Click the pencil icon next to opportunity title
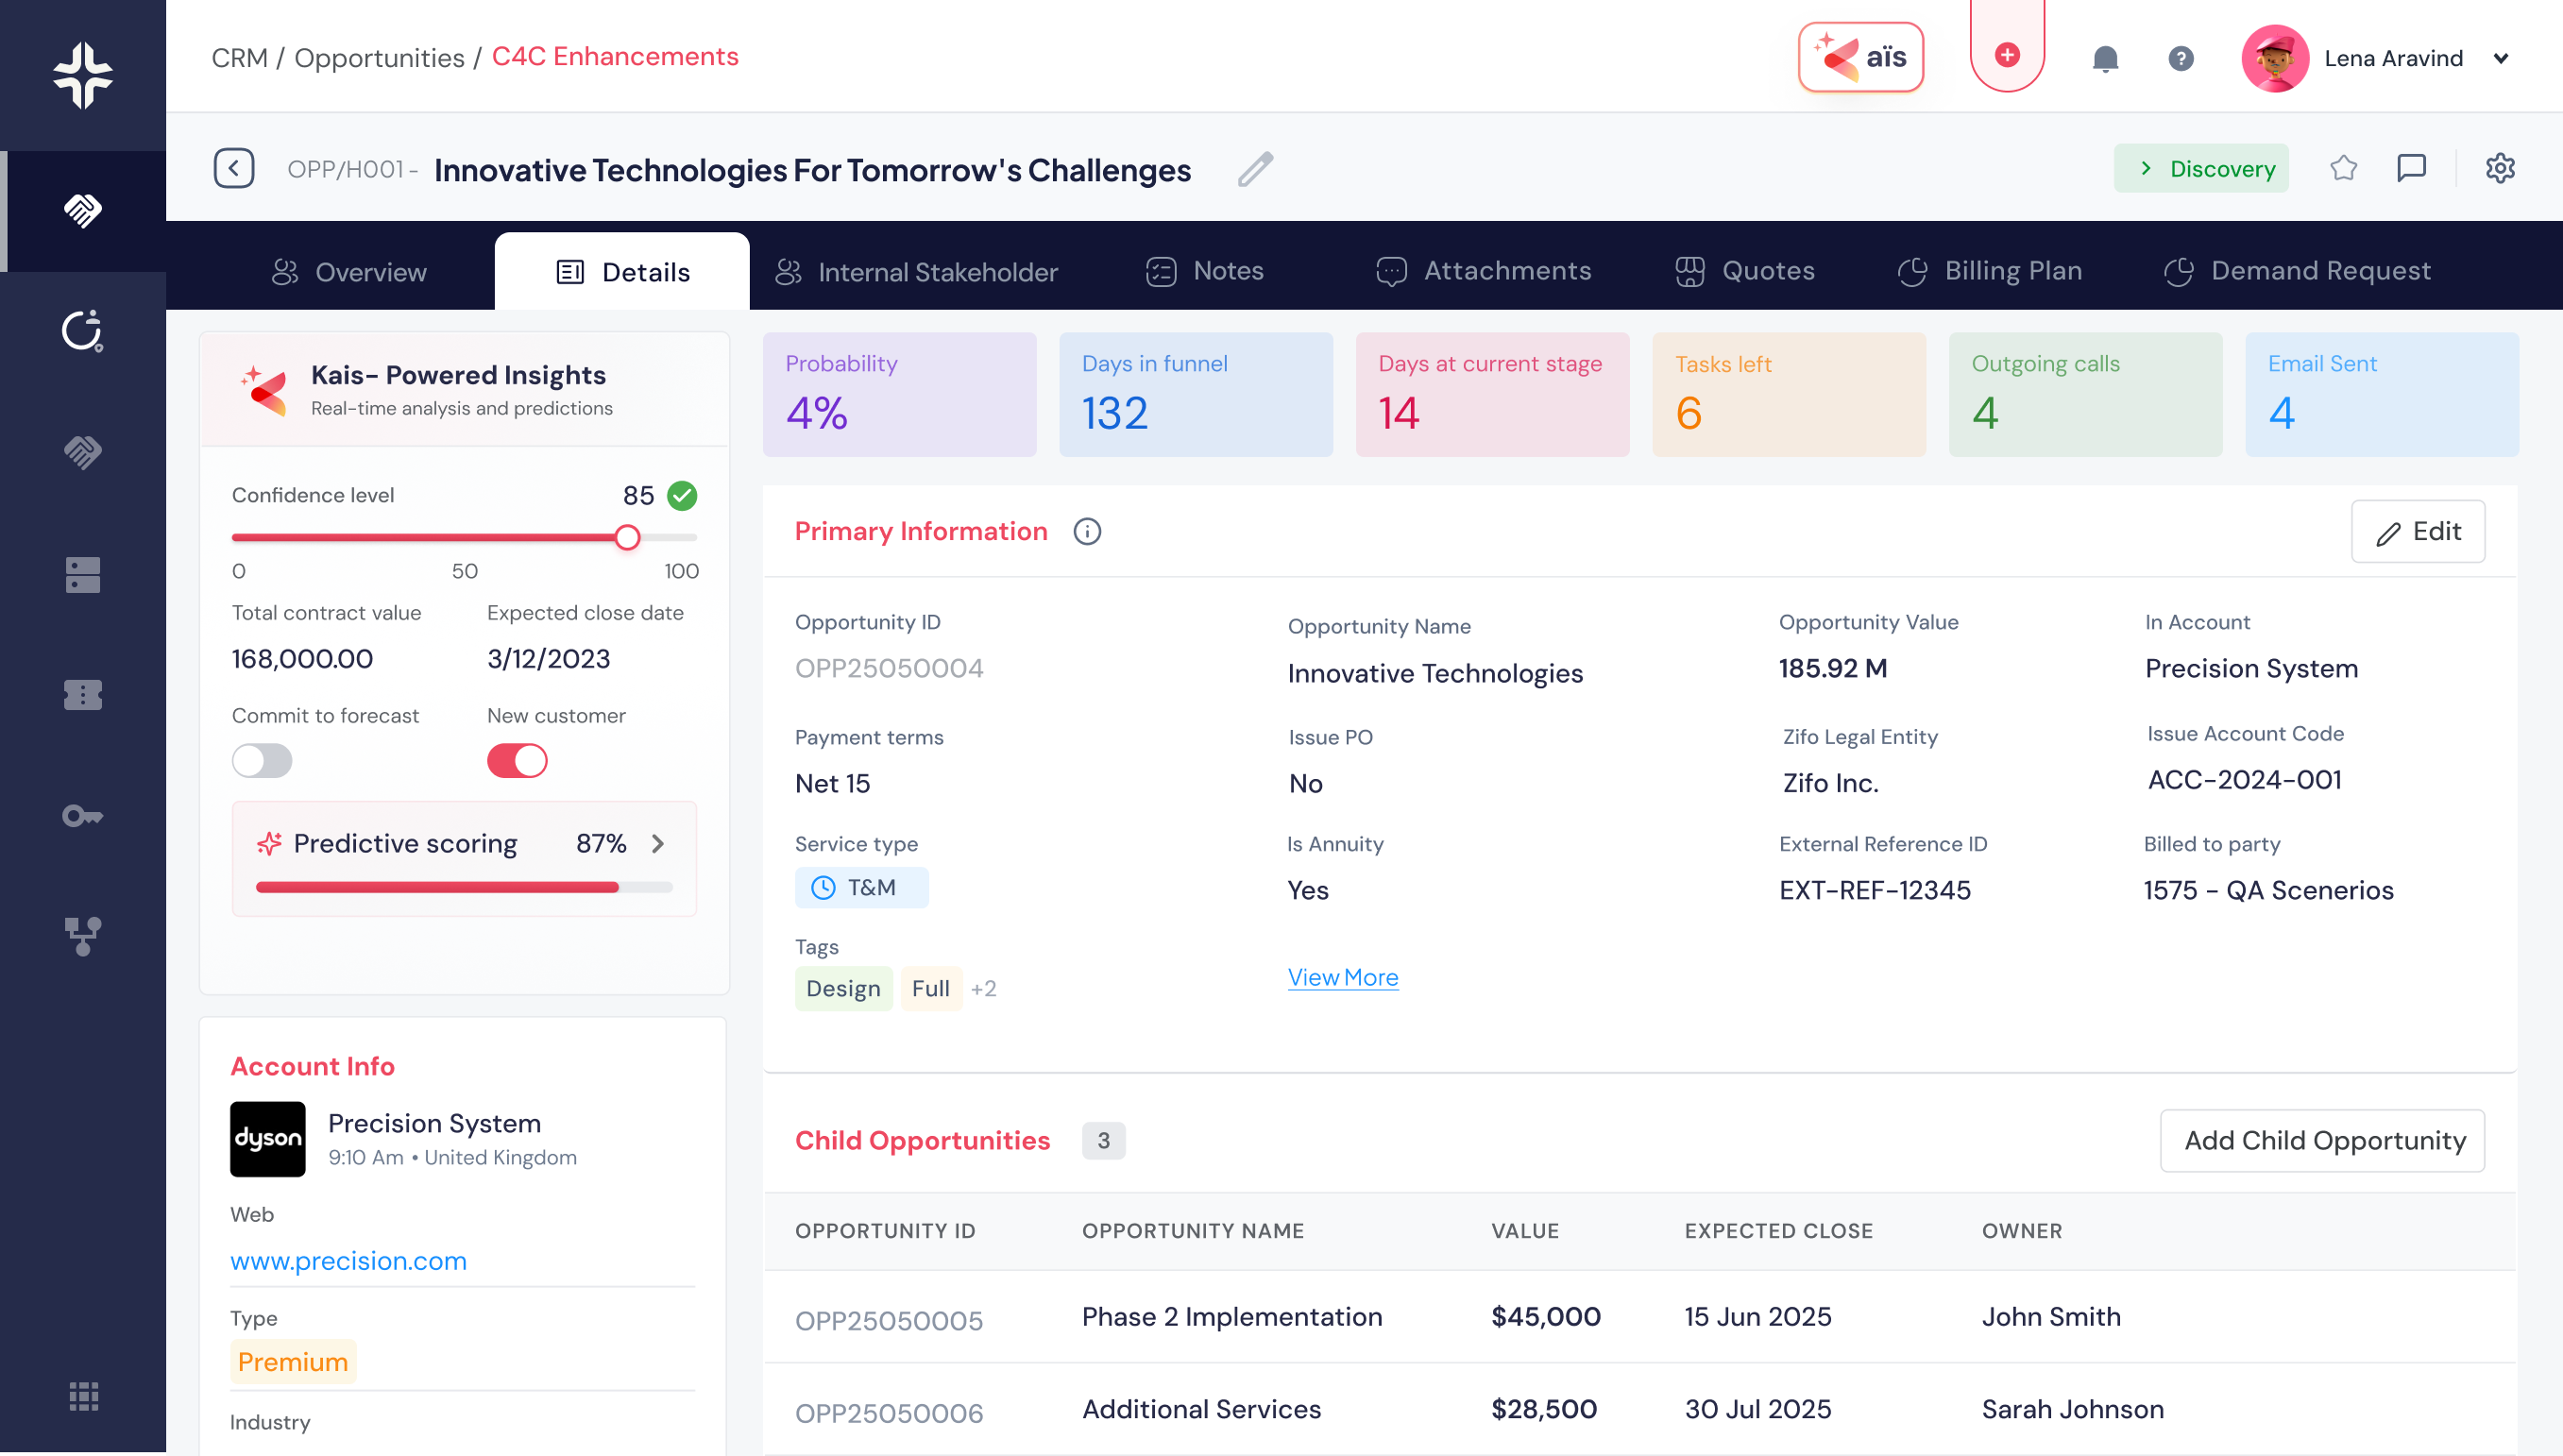The height and width of the screenshot is (1456, 2563). click(1255, 169)
